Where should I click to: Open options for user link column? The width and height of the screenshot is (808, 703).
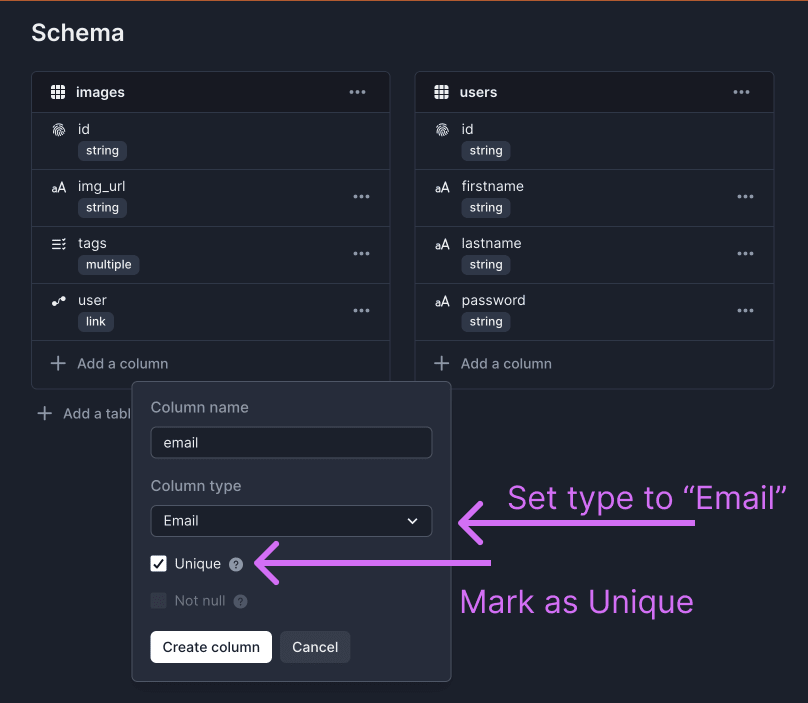tap(361, 311)
